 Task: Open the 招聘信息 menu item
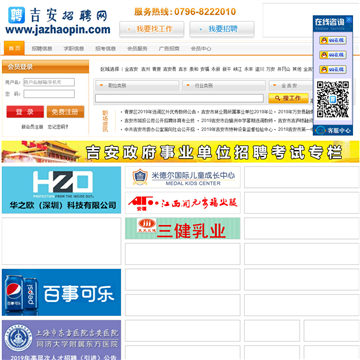click(x=42, y=48)
